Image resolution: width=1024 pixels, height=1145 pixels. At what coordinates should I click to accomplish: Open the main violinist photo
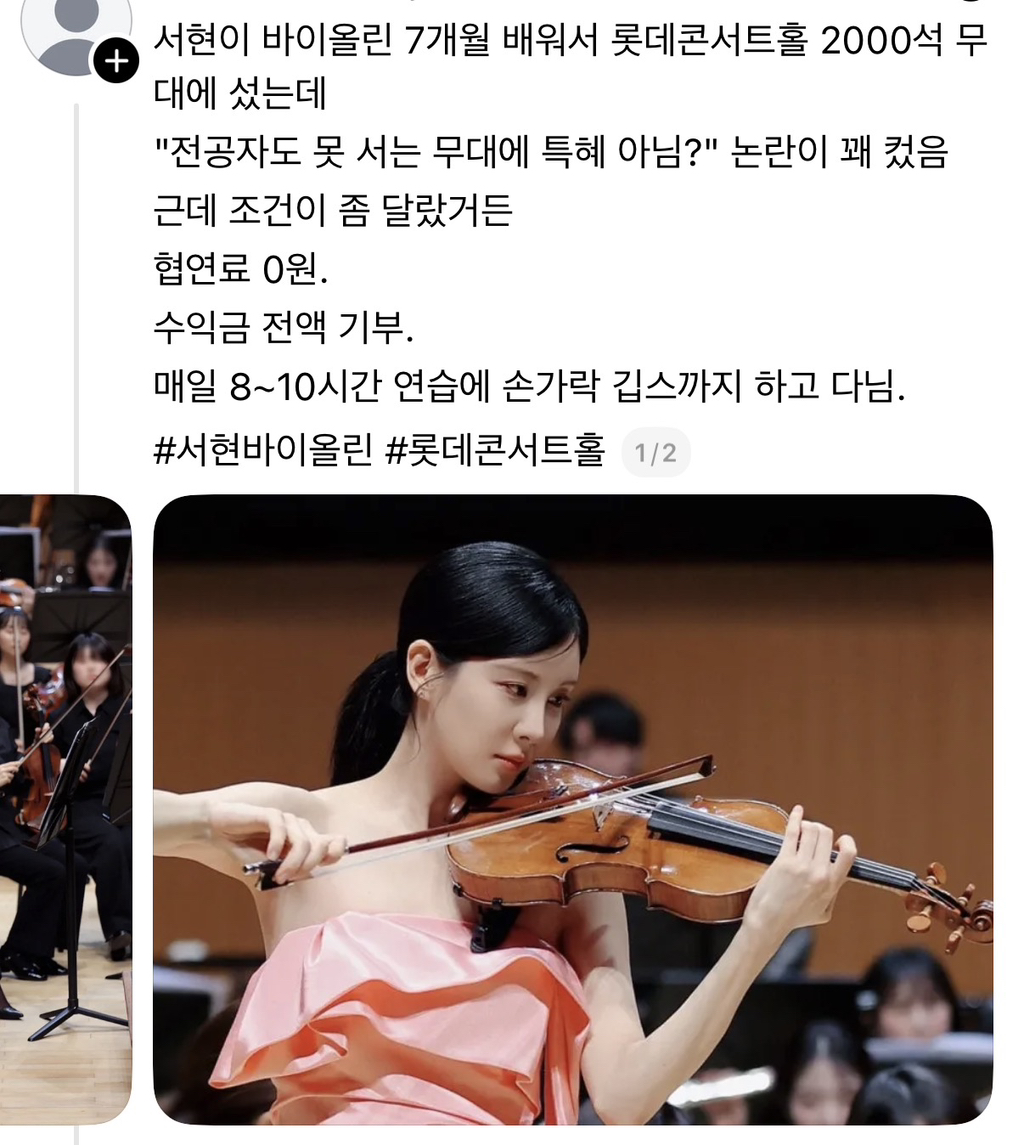573,810
